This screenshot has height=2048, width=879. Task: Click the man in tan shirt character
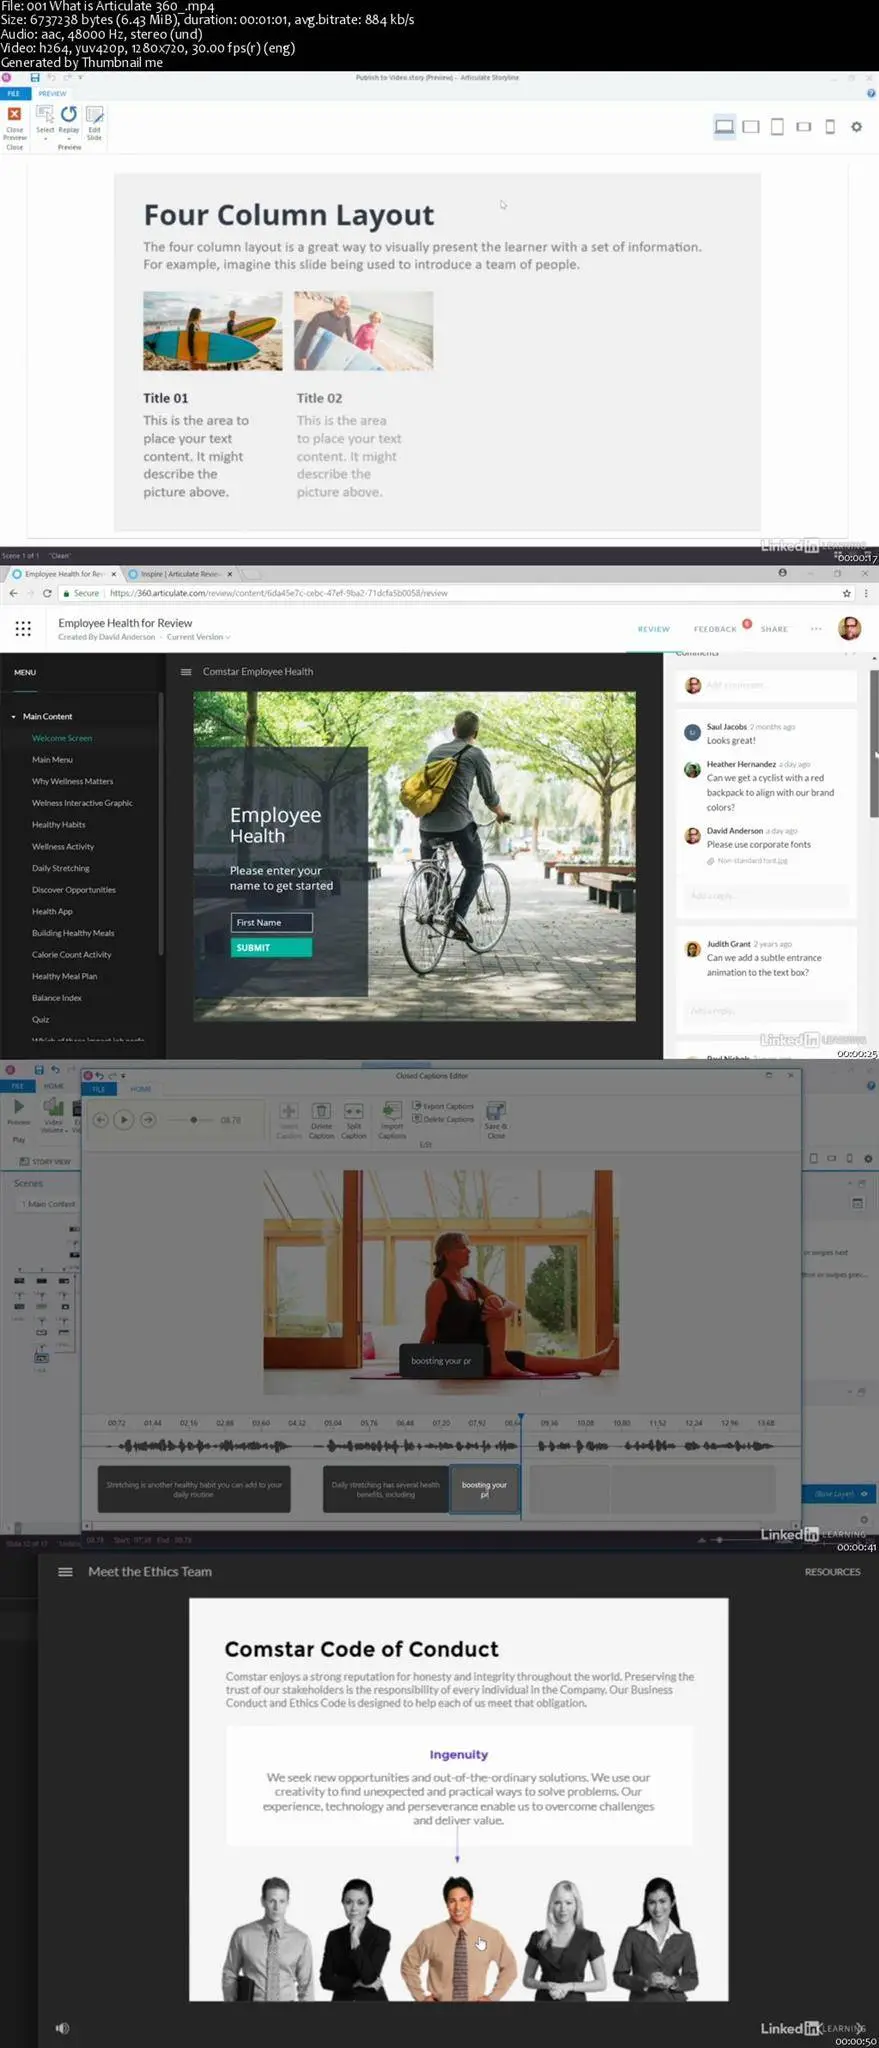click(x=458, y=1938)
